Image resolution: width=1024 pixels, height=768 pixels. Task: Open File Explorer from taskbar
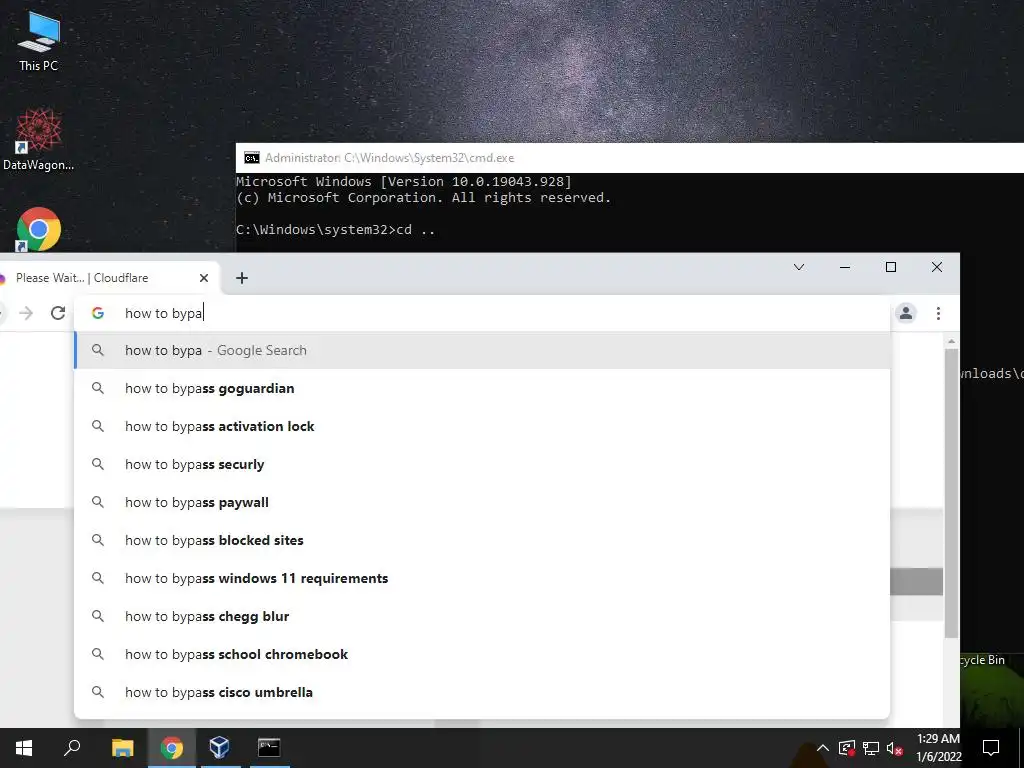(x=122, y=748)
